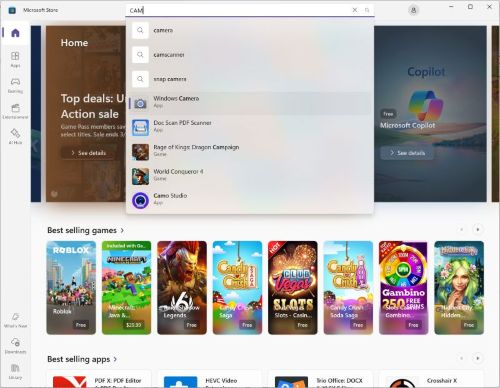Open the Home sidebar icon
Viewport: 500px width, 388px height.
pos(15,33)
